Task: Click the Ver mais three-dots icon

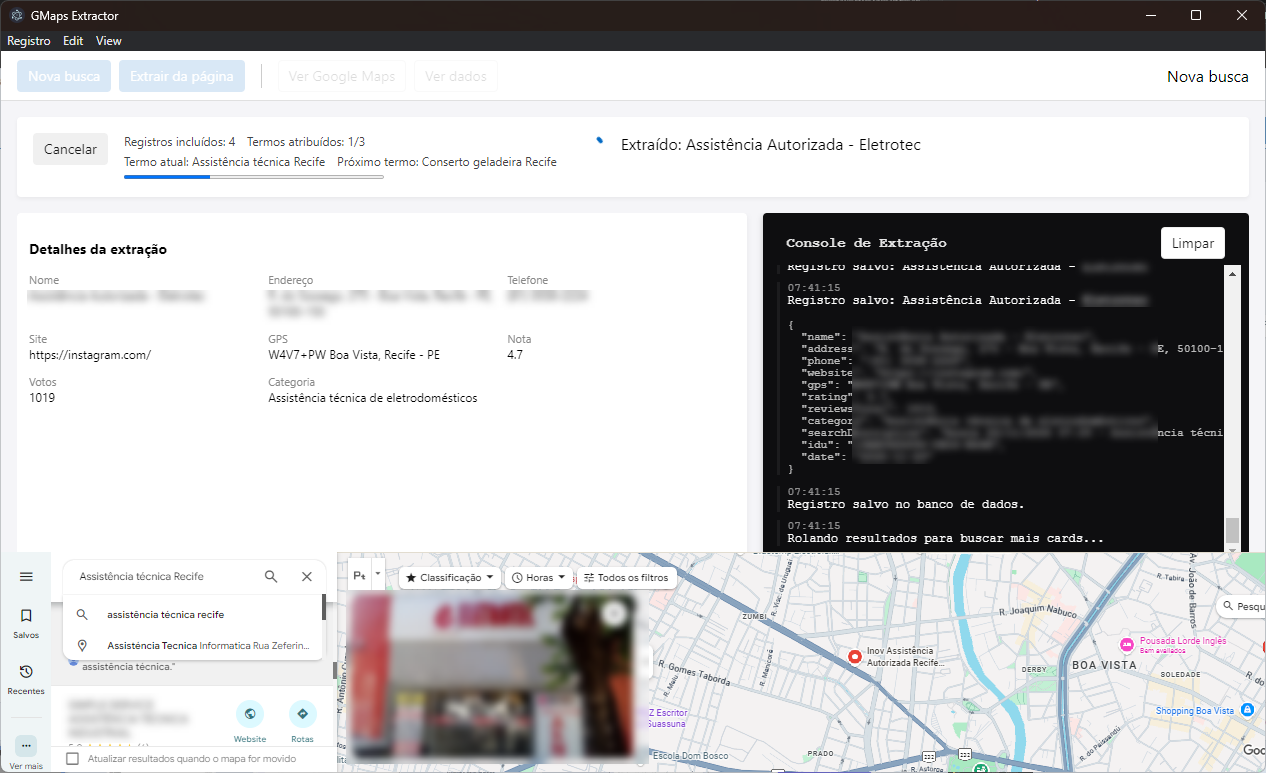Action: [26, 746]
